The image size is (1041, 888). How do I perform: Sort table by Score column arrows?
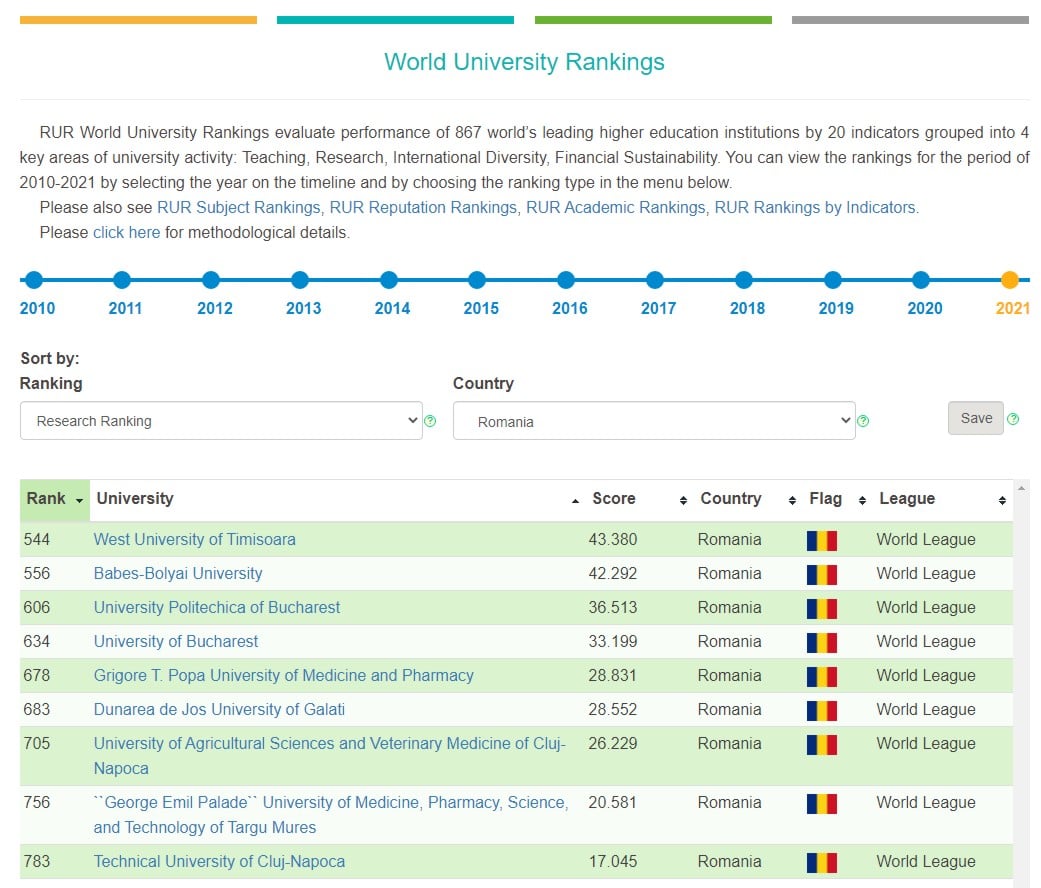point(683,500)
